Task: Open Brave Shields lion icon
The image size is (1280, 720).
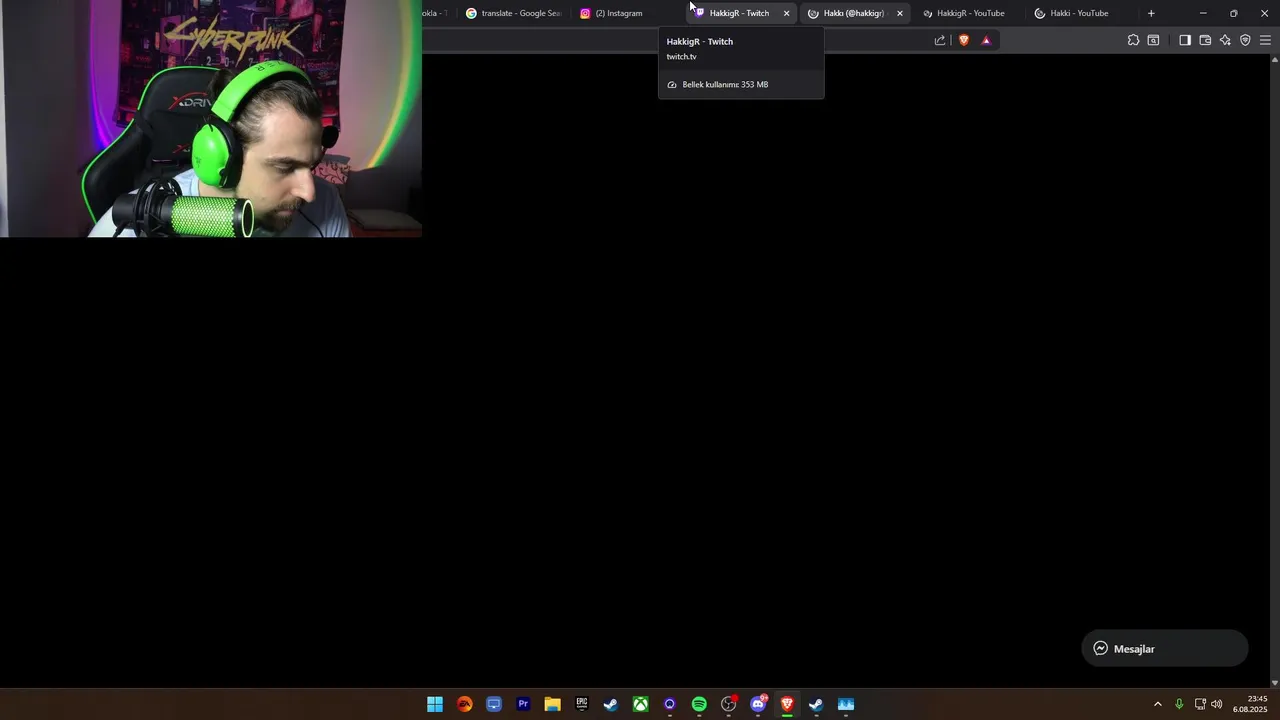Action: pos(964,40)
